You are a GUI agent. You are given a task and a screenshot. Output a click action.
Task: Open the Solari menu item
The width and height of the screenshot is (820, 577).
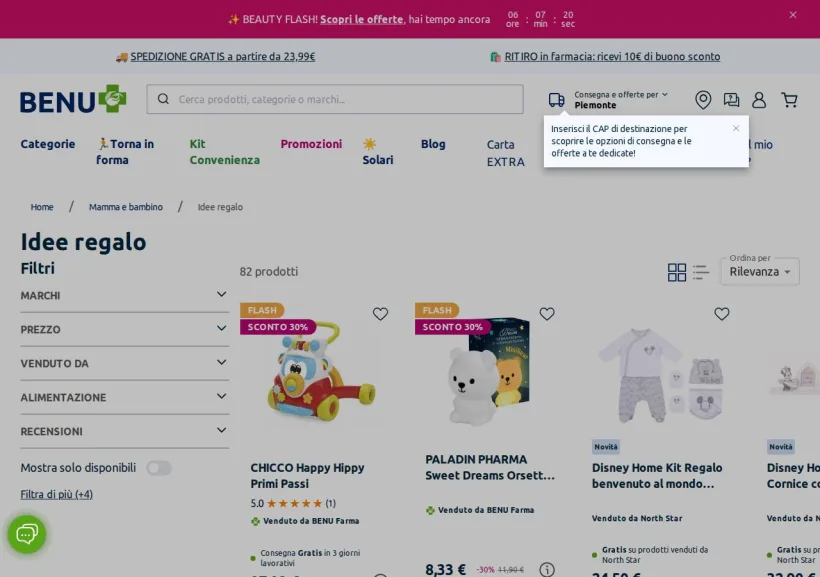(378, 152)
